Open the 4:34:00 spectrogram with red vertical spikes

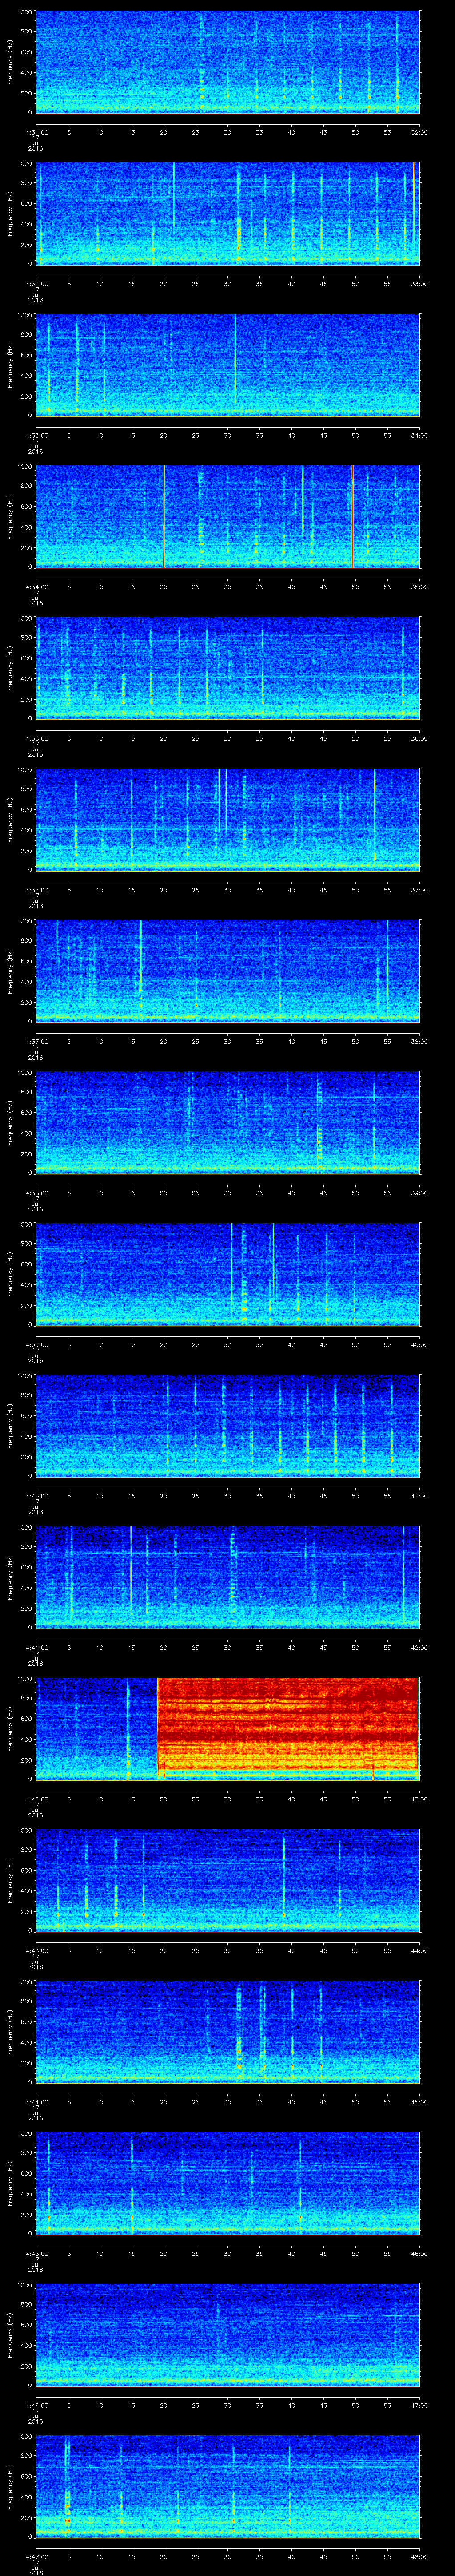click(227, 516)
